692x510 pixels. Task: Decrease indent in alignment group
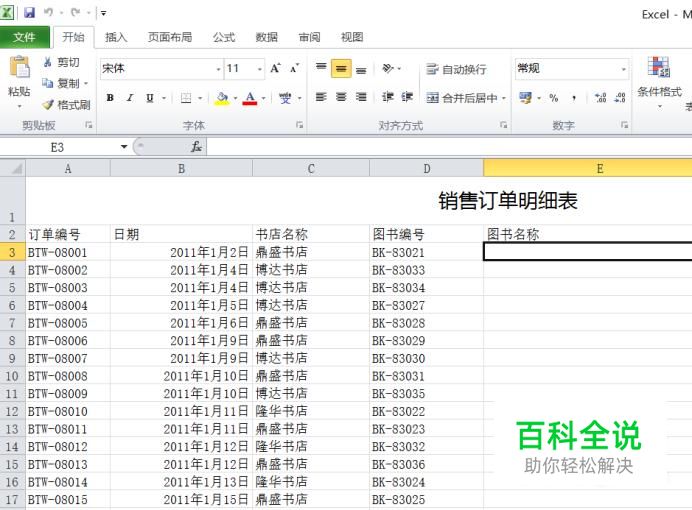pos(387,97)
